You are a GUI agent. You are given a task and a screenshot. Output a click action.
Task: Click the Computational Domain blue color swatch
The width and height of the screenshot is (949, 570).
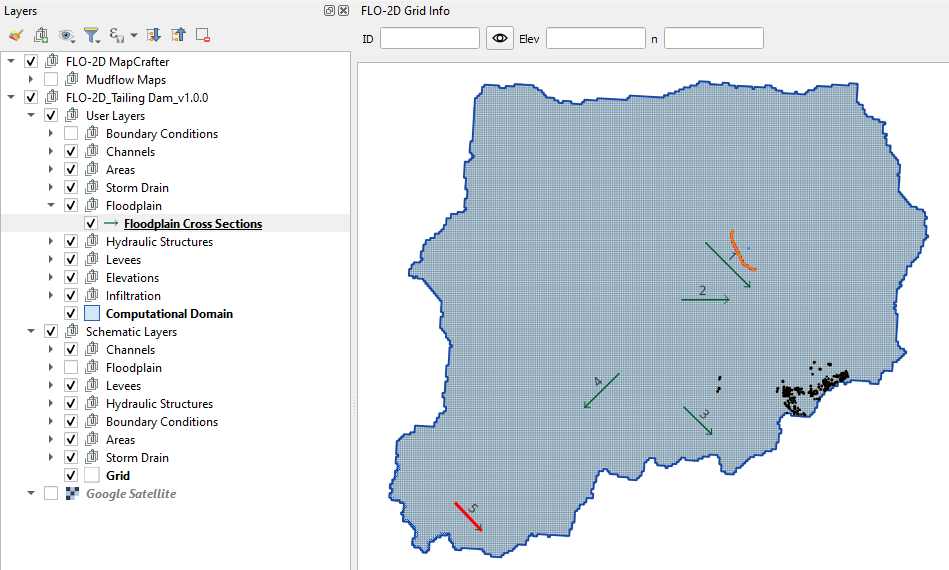click(x=92, y=314)
